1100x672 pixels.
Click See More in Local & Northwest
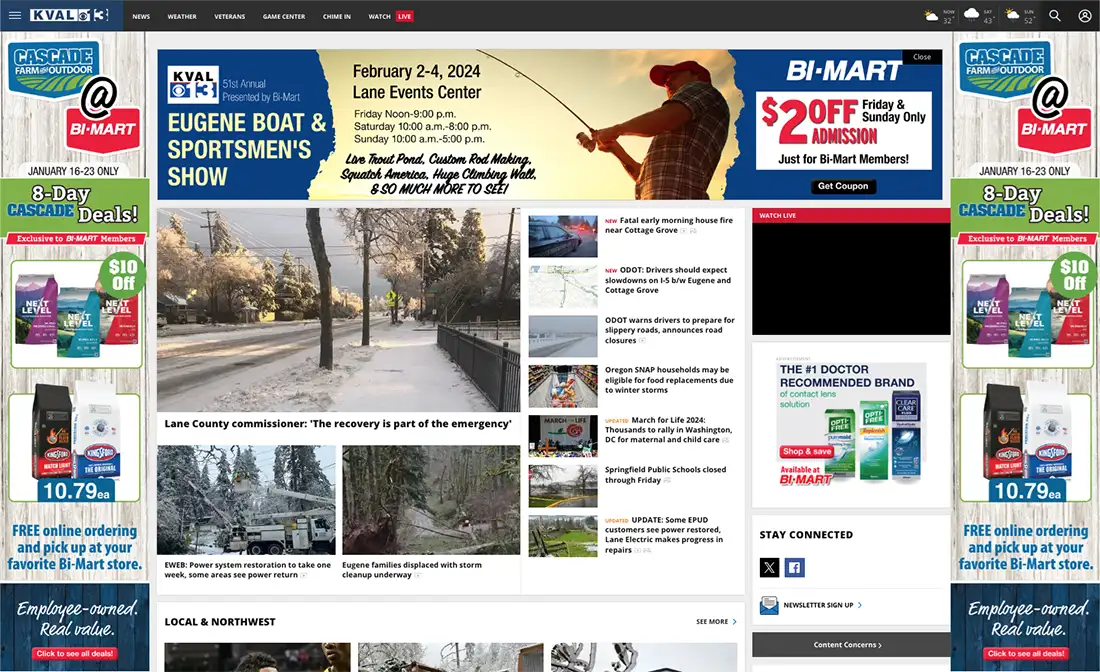(x=712, y=621)
